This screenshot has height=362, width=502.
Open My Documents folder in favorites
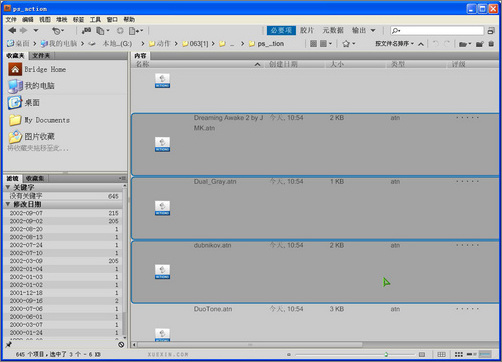click(15, 120)
